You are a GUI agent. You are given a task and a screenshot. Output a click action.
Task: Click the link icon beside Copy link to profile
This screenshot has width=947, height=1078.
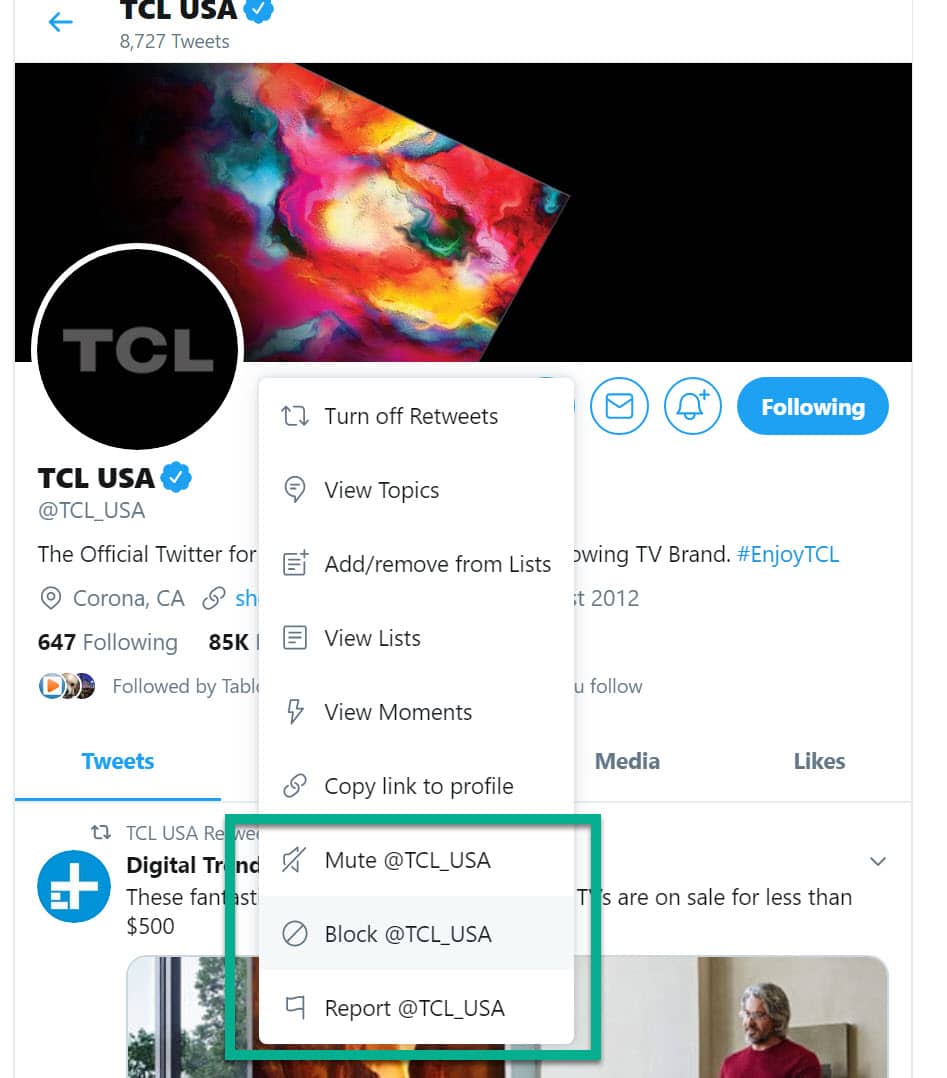pos(295,786)
